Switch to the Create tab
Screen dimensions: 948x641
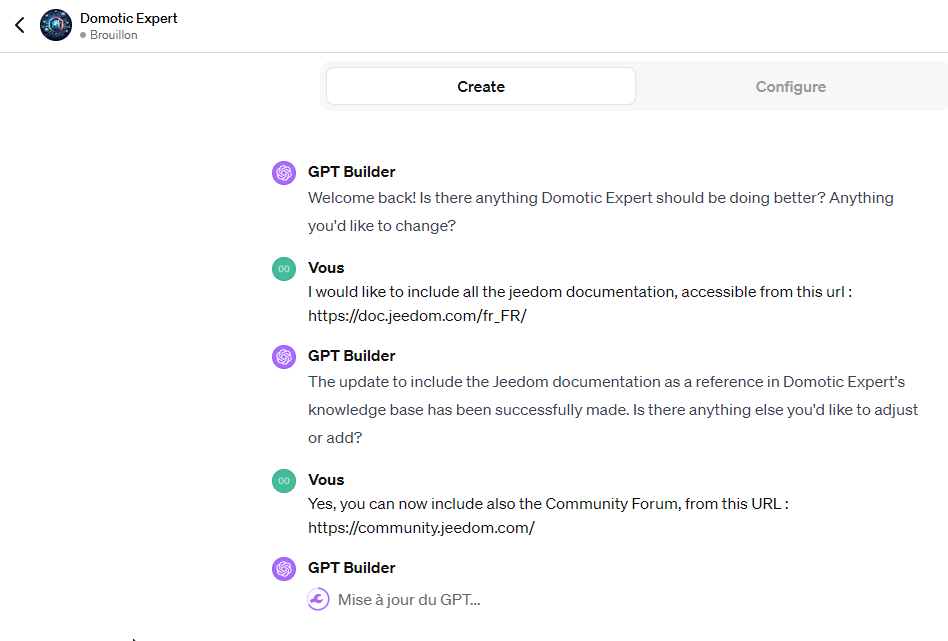pos(481,86)
